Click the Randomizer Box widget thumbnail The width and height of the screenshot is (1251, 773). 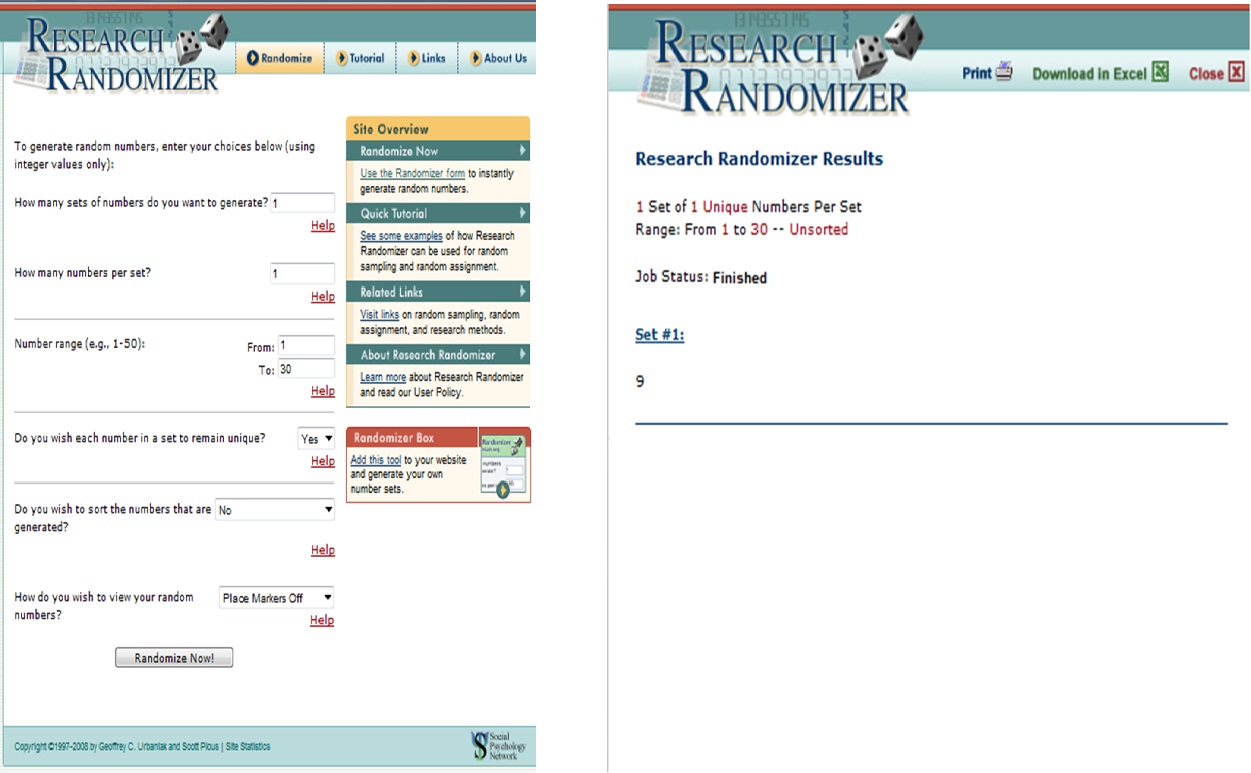(502, 466)
